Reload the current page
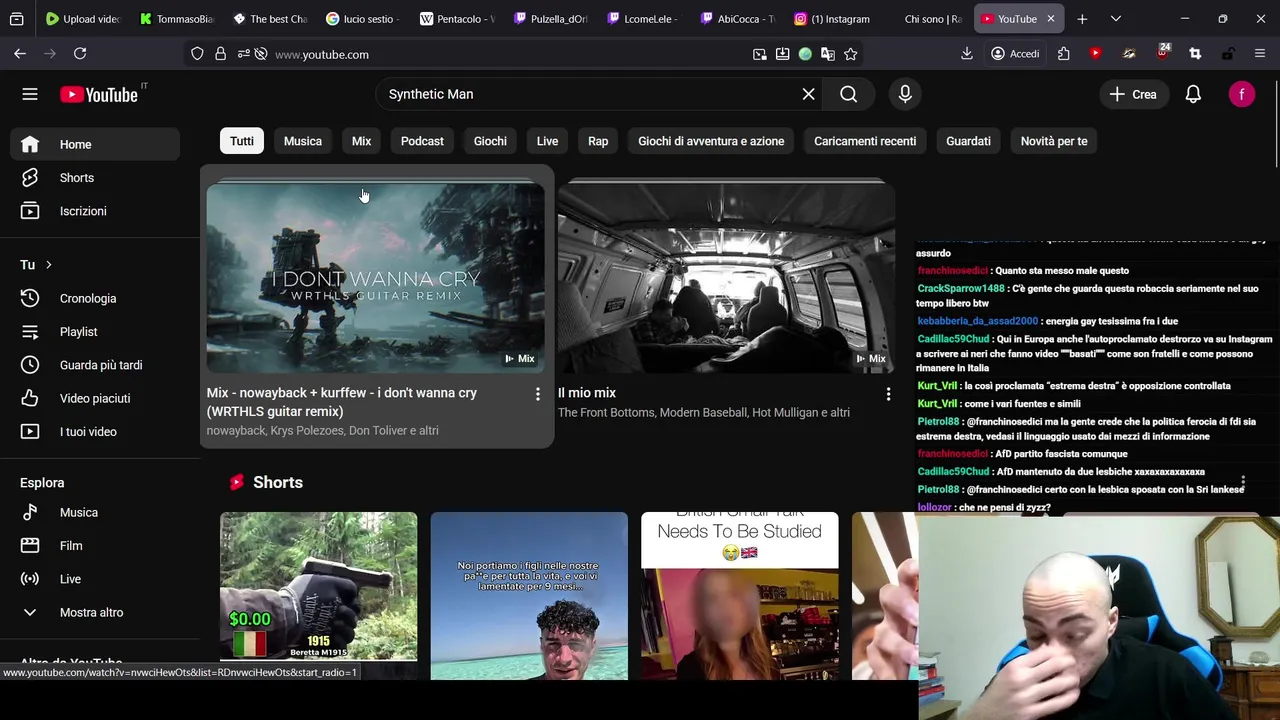 [x=80, y=54]
